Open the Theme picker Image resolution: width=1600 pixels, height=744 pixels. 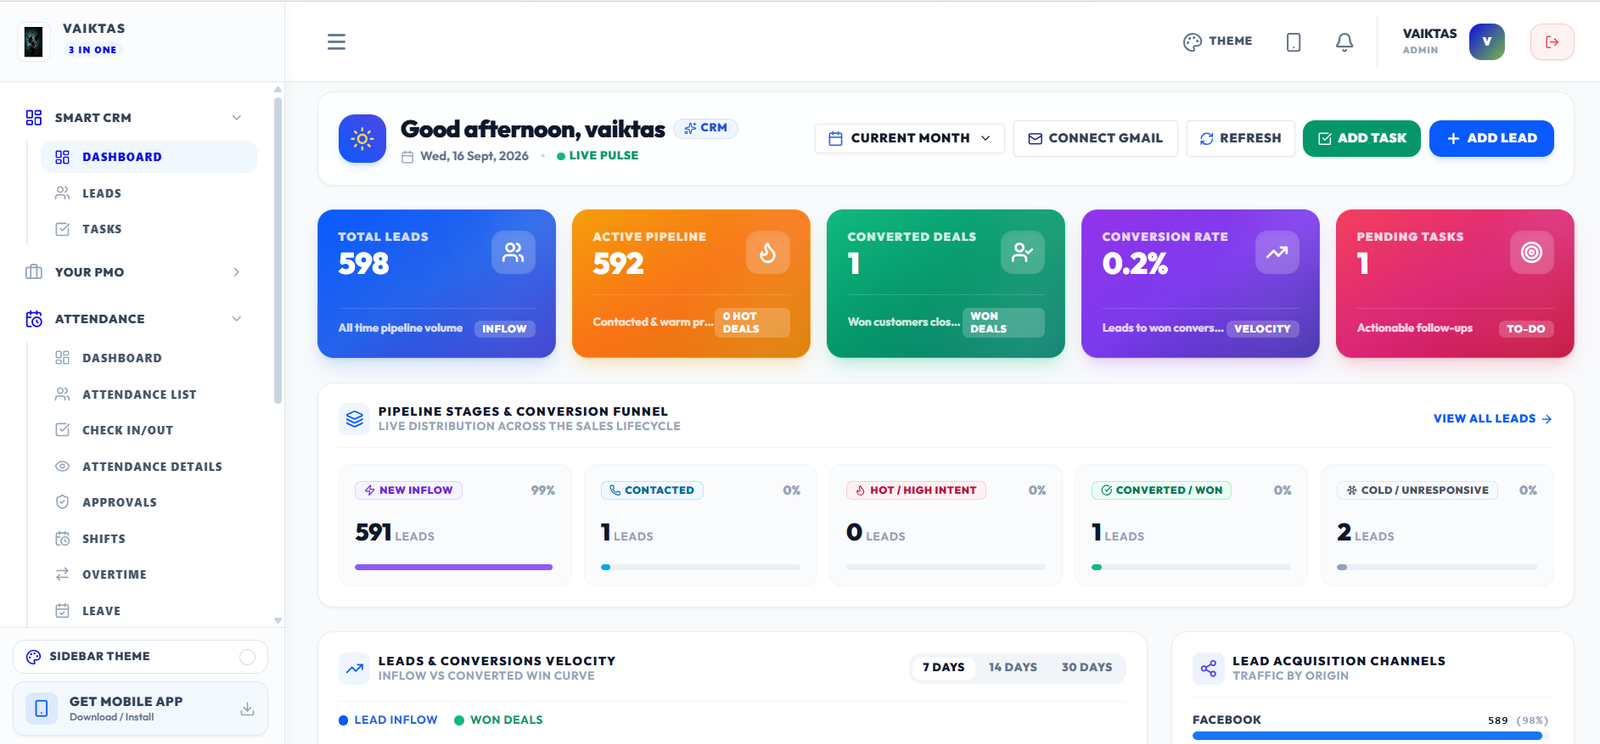tap(1217, 42)
